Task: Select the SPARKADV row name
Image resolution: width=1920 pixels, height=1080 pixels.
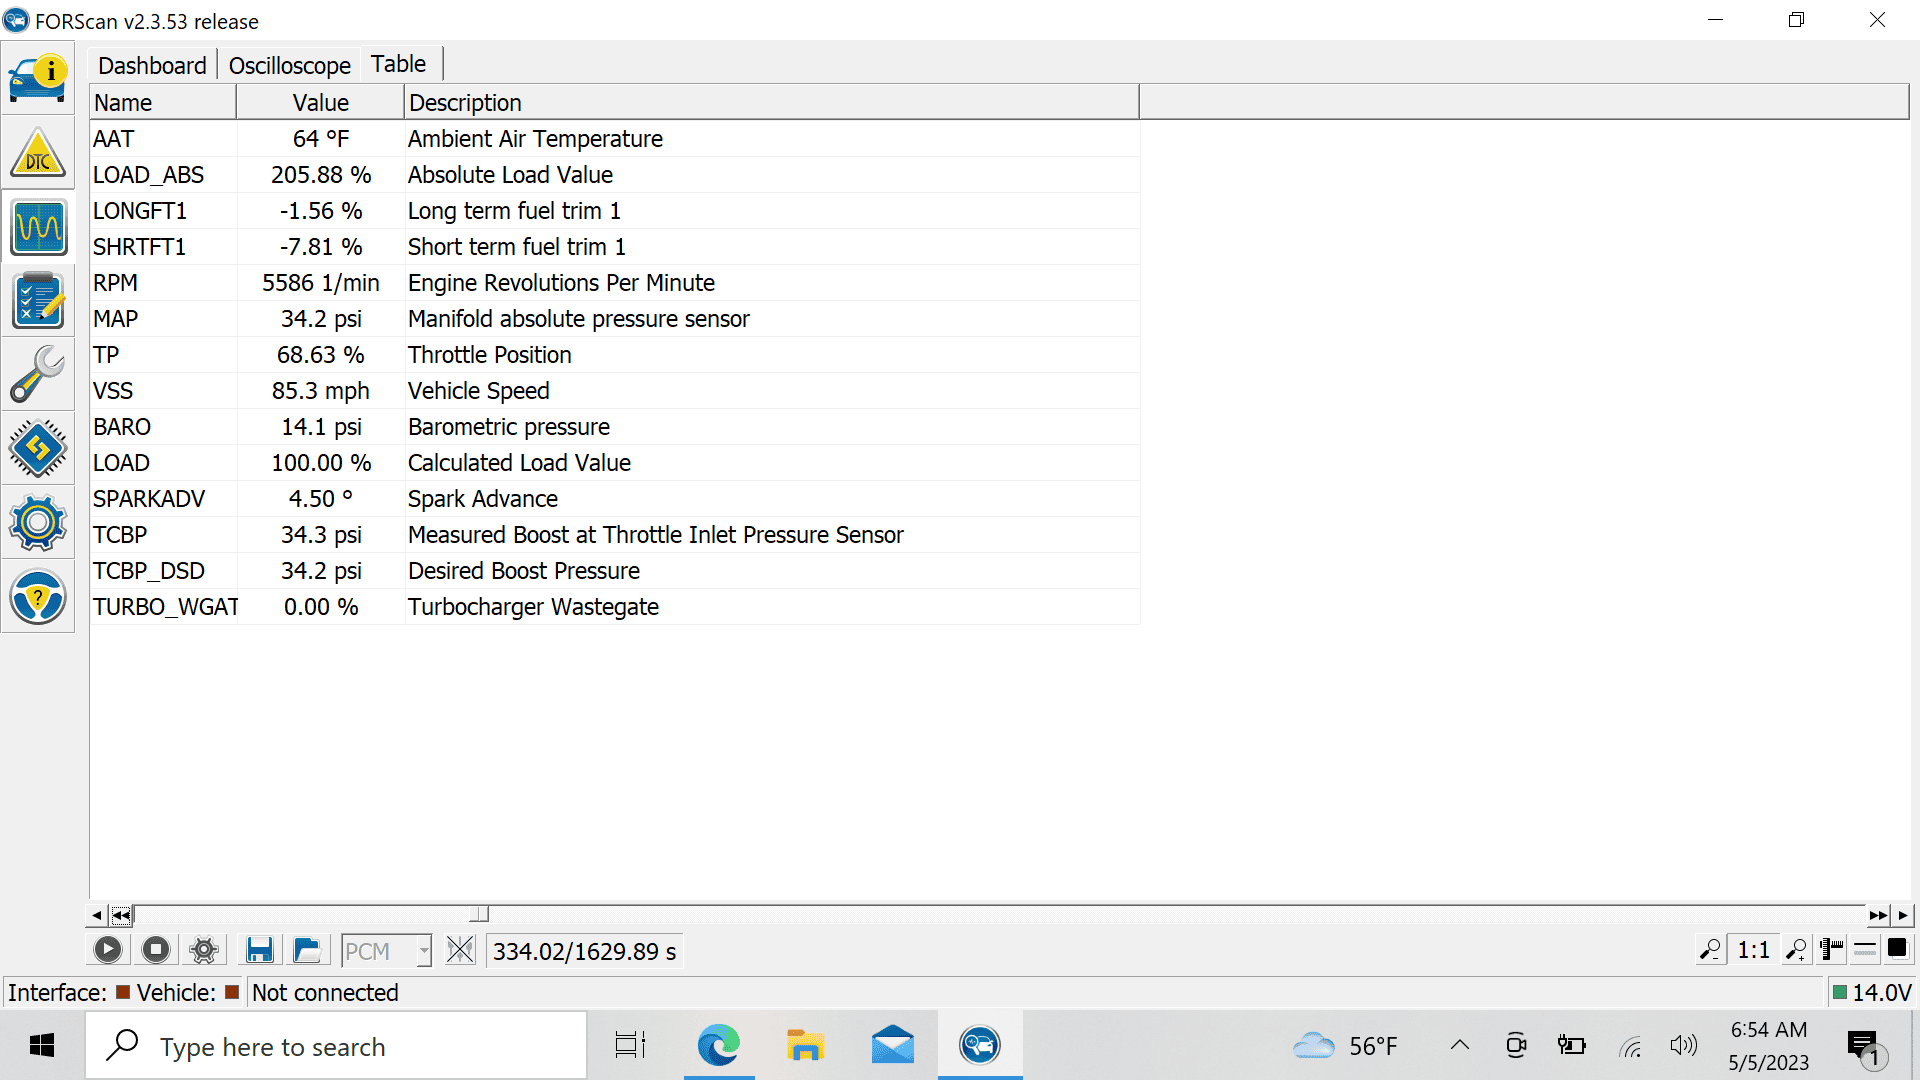Action: point(149,499)
